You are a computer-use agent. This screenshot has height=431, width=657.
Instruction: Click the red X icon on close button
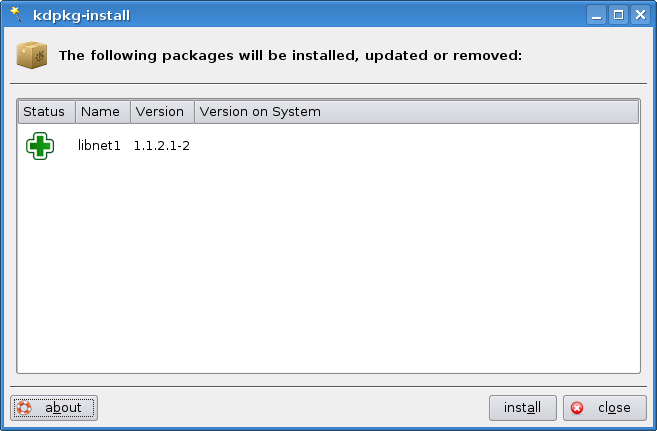(577, 408)
